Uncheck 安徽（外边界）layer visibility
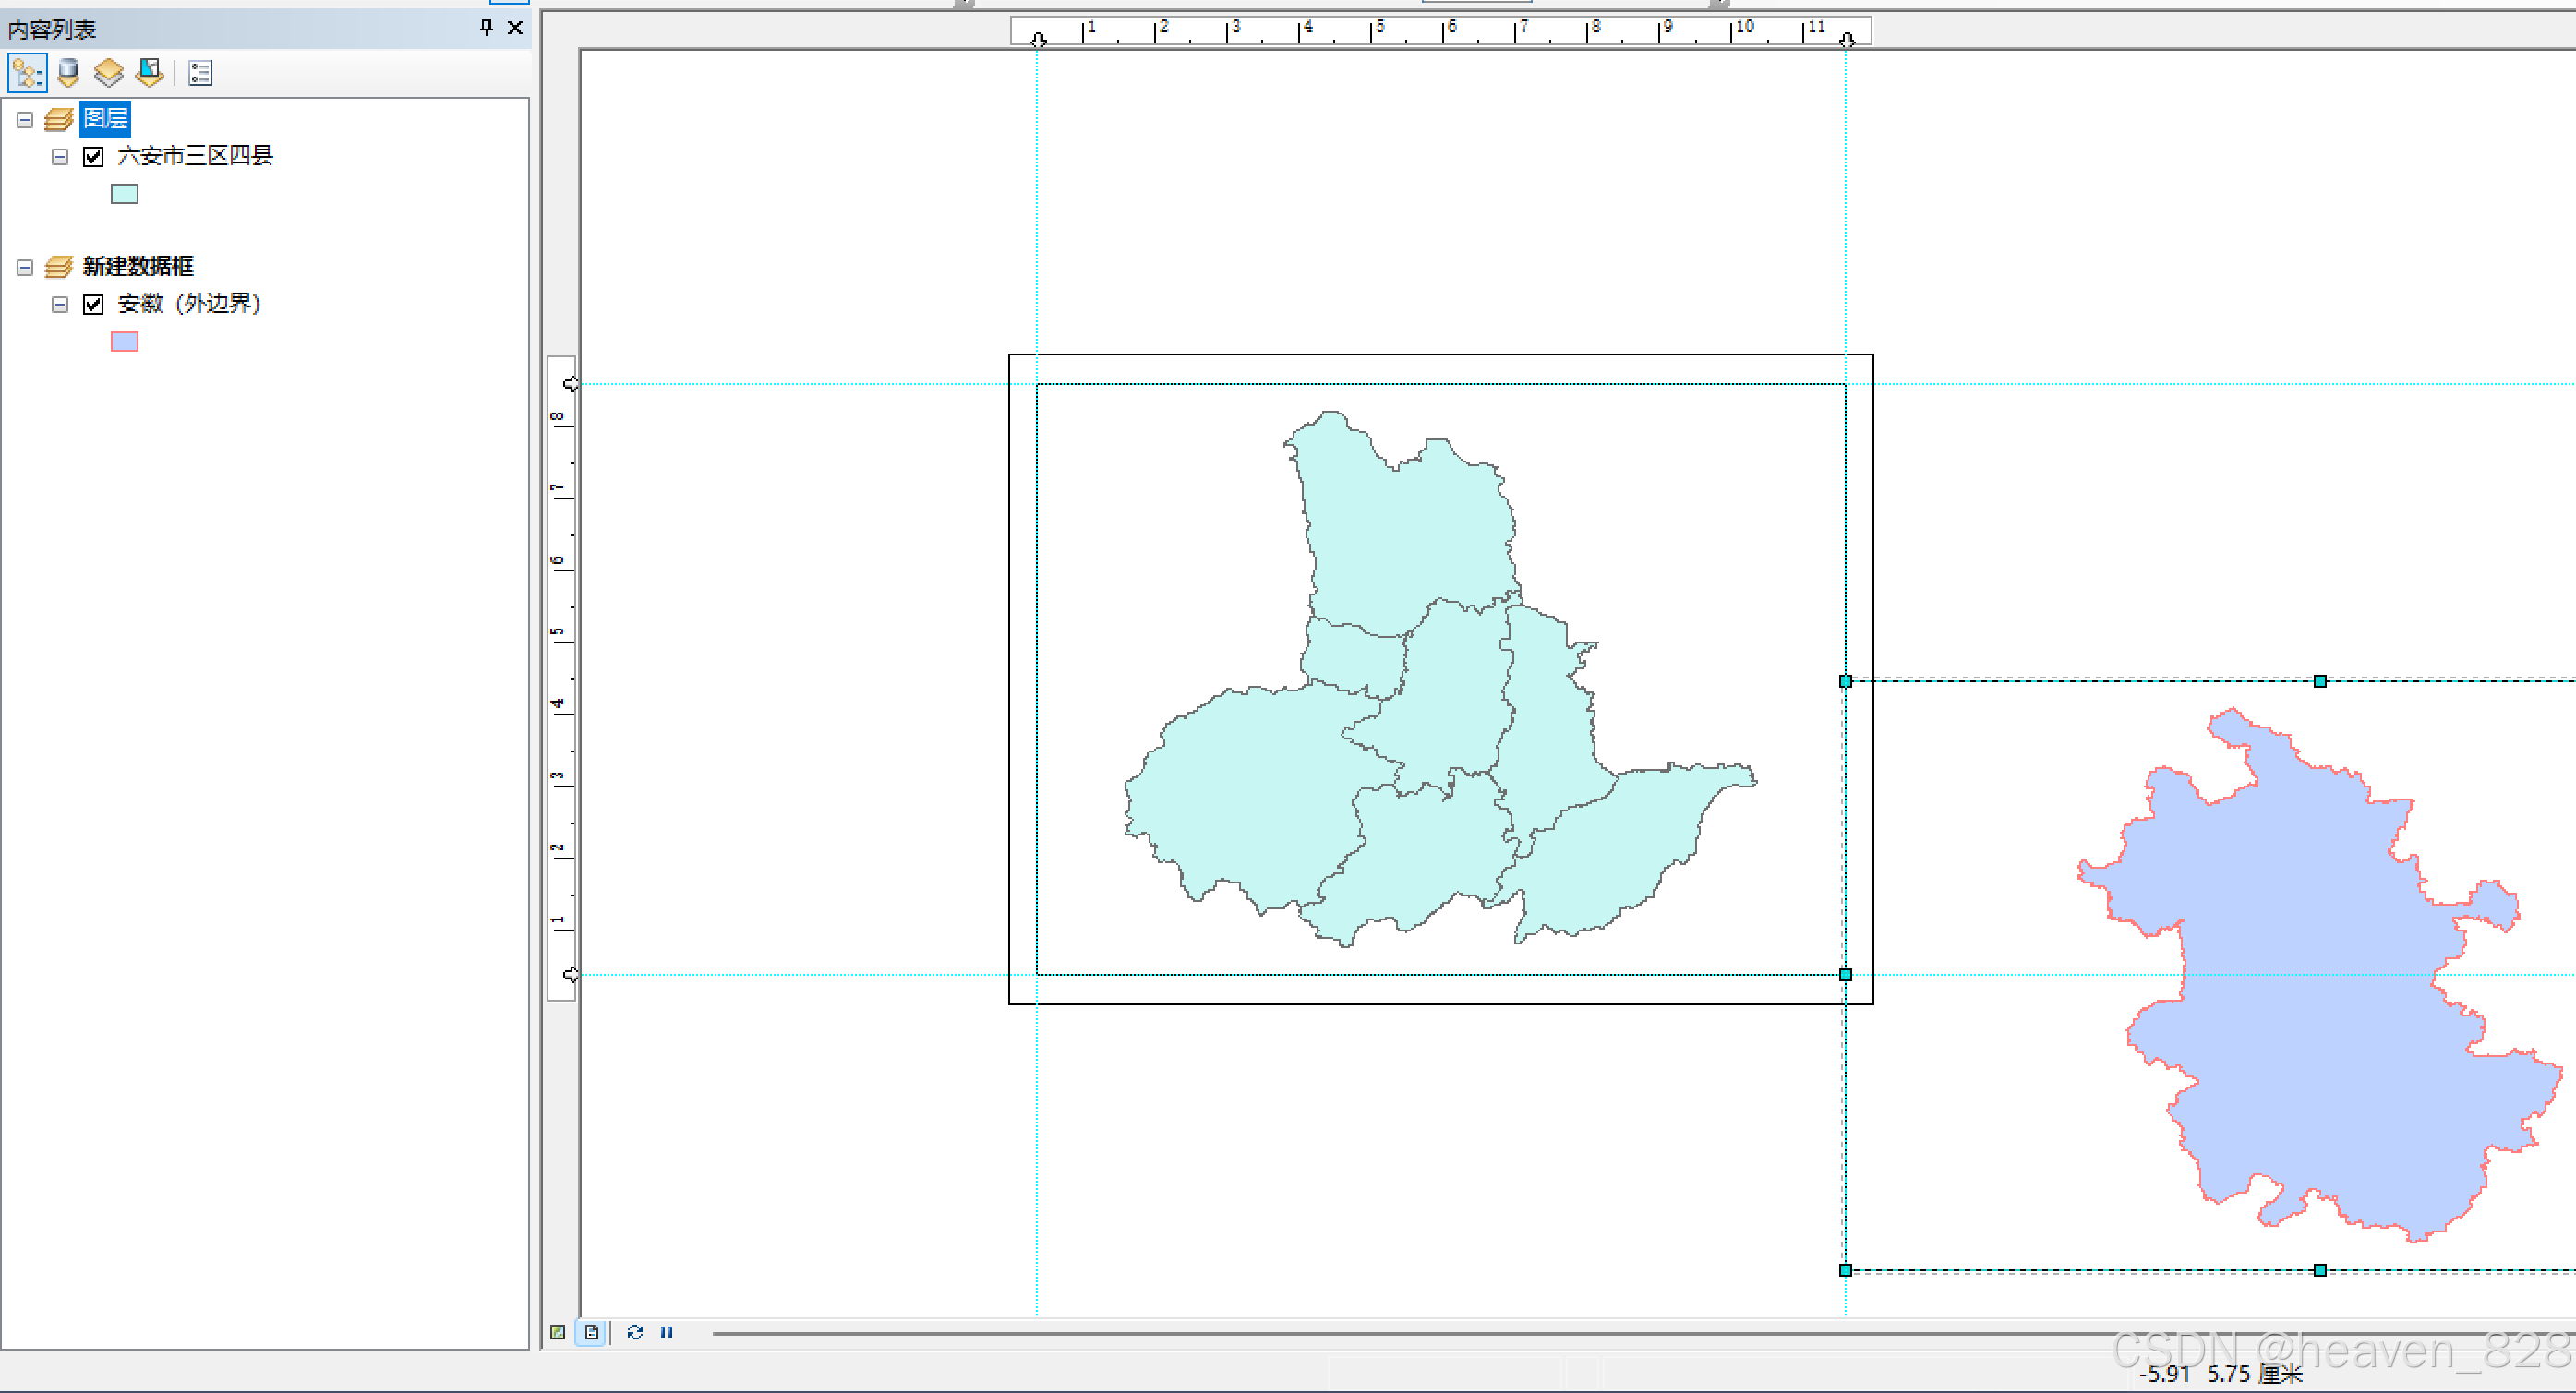 pyautogui.click(x=93, y=304)
